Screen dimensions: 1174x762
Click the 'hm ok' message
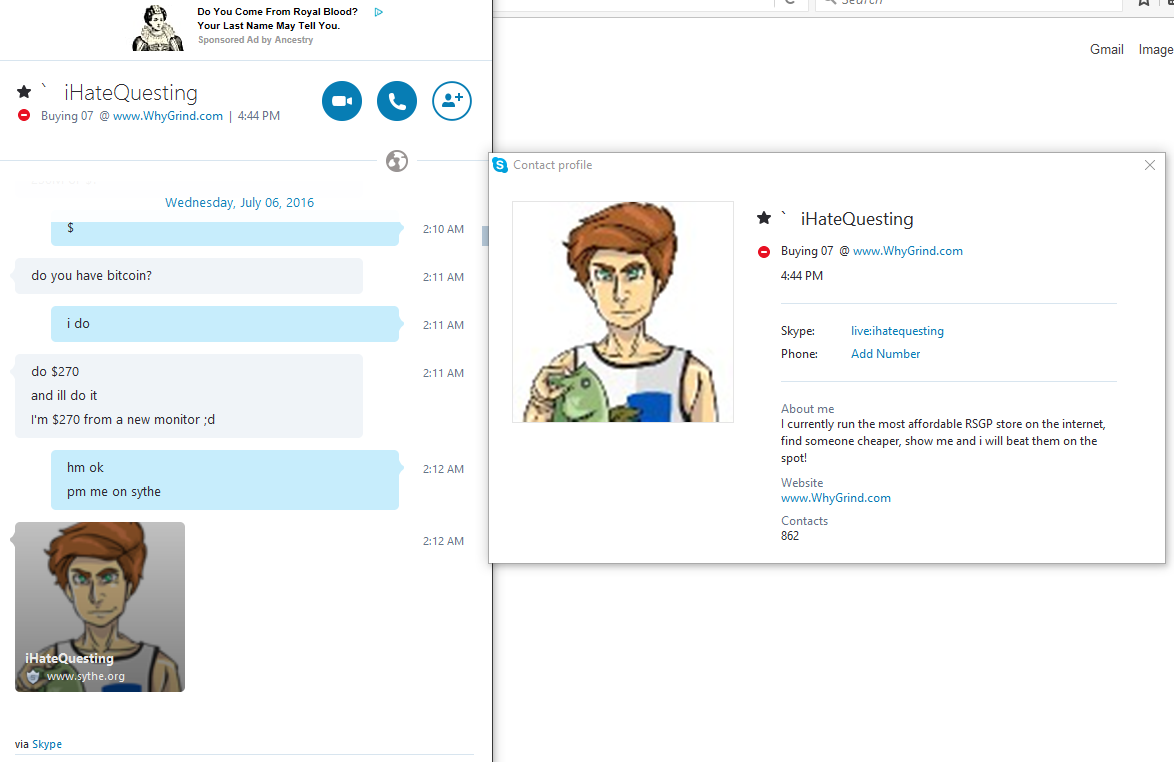coord(85,468)
